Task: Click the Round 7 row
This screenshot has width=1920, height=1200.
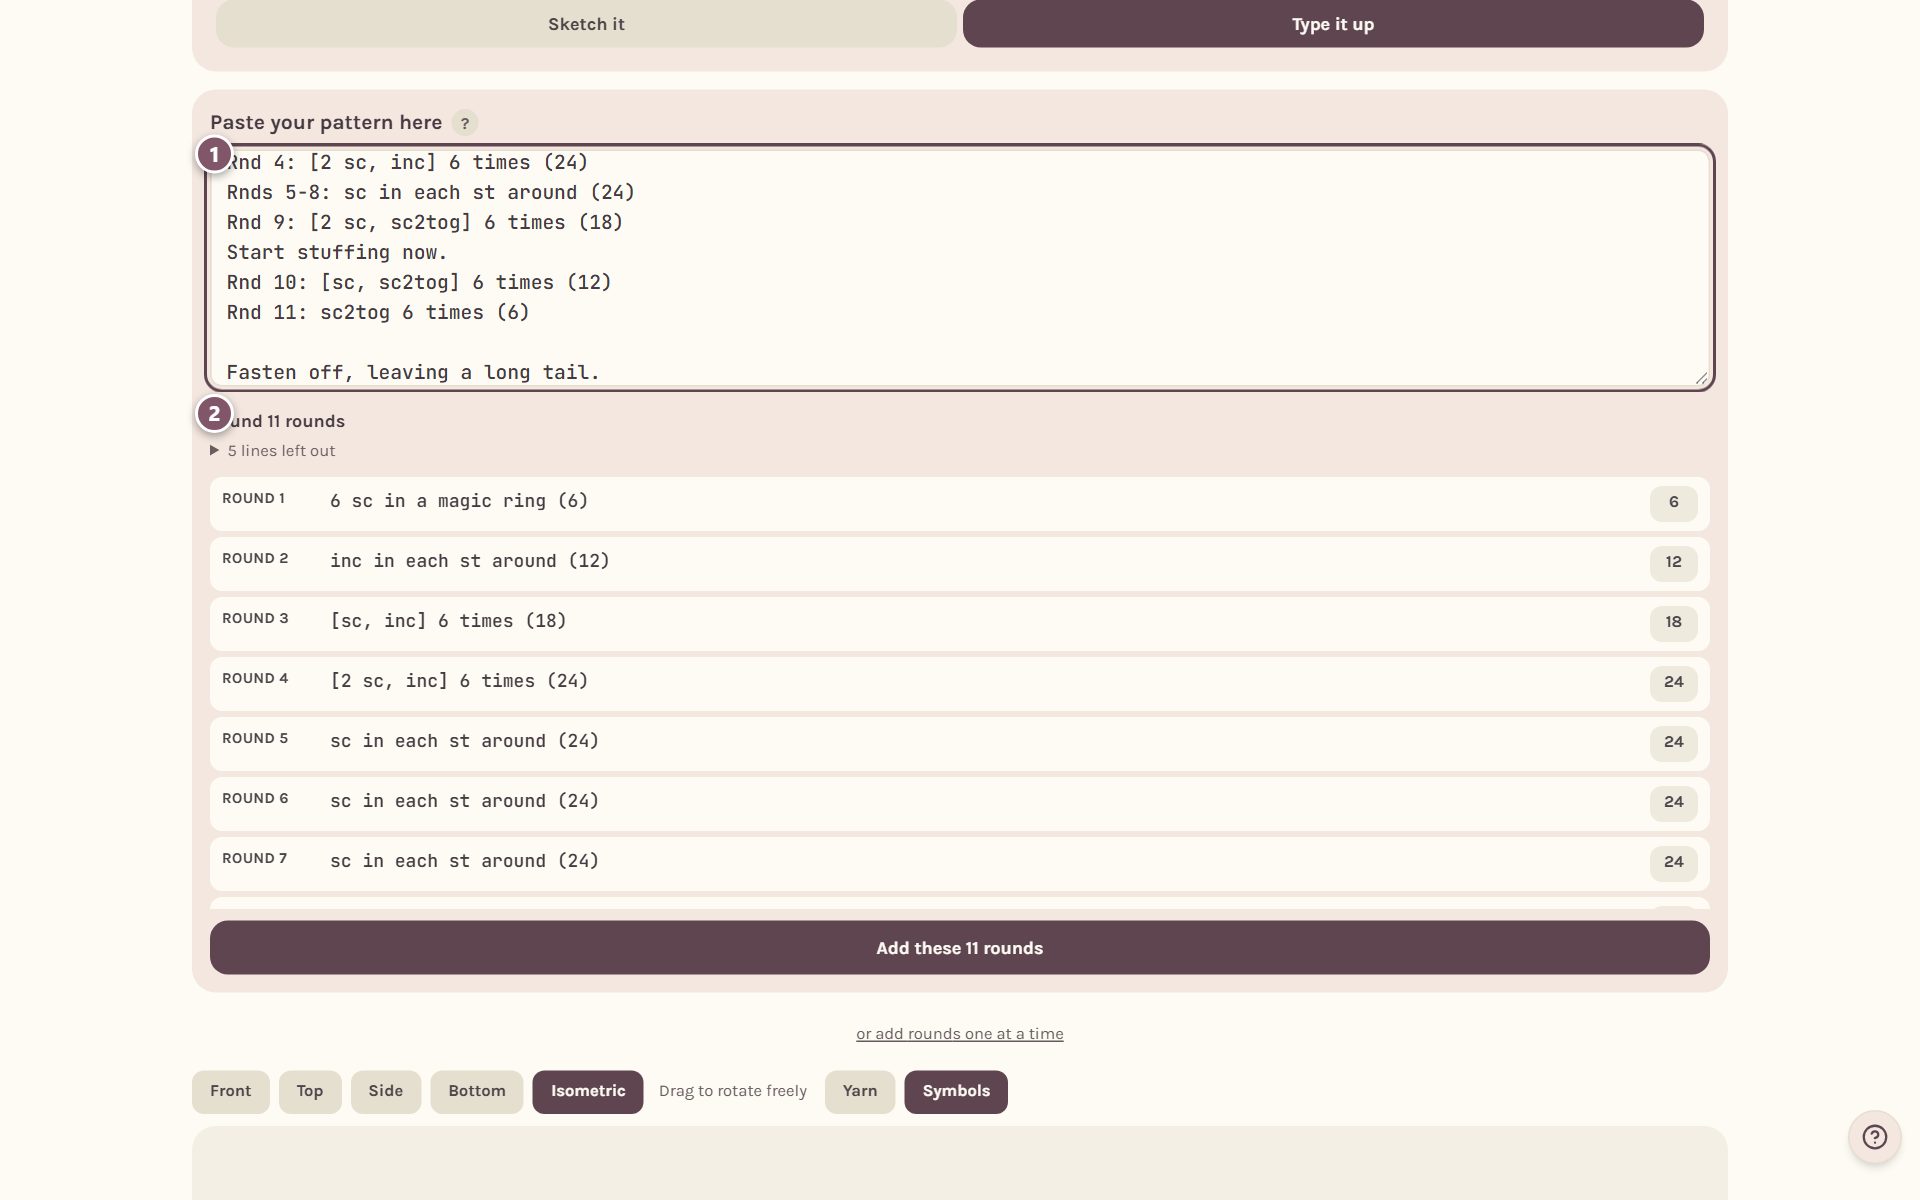Action: [960, 863]
